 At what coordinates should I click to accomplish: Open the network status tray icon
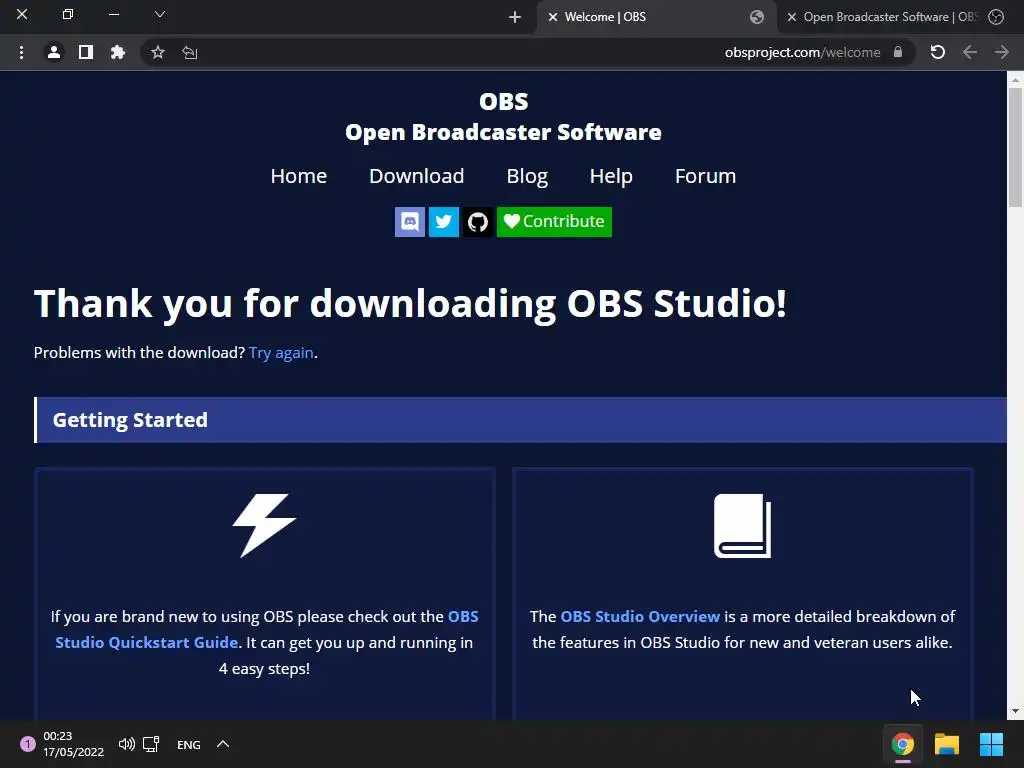point(152,744)
